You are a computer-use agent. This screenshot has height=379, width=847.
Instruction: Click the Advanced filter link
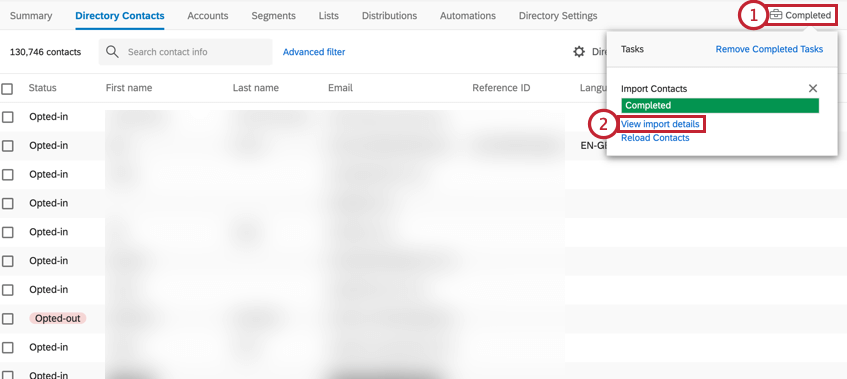(314, 52)
